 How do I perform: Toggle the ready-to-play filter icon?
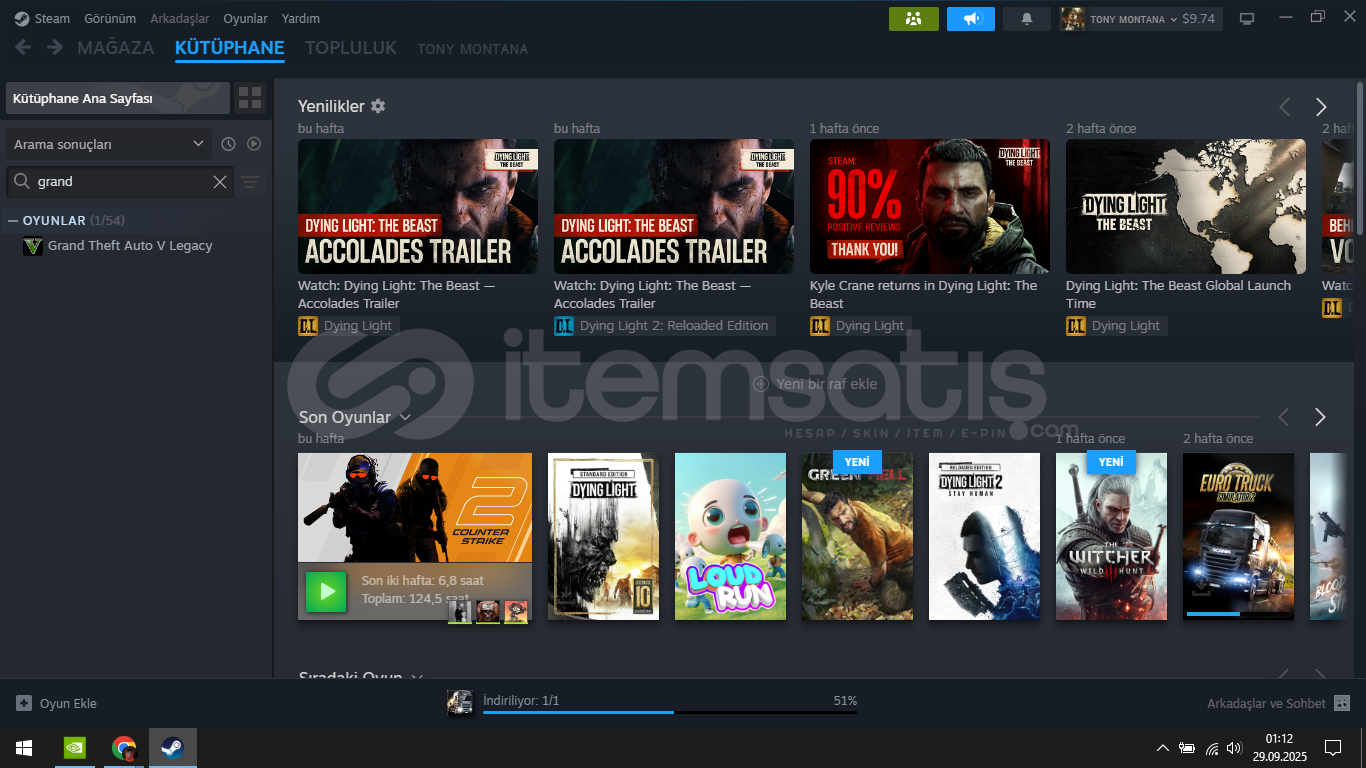(x=254, y=144)
